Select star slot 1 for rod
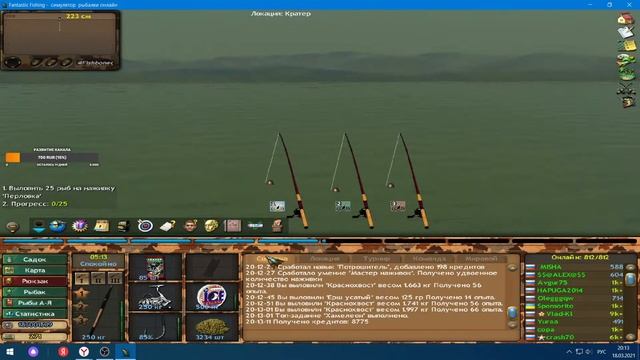640x360 pixels. coord(81,293)
